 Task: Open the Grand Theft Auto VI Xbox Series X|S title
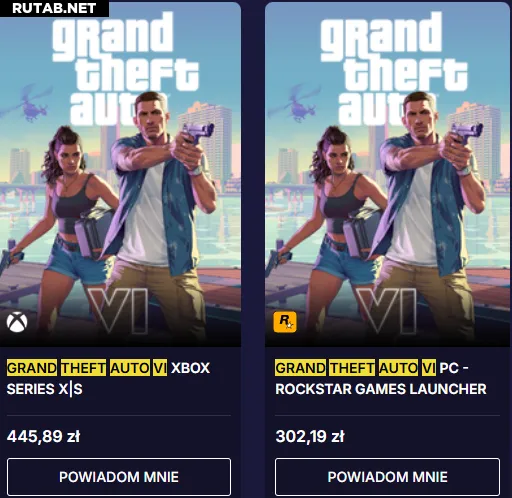point(108,378)
